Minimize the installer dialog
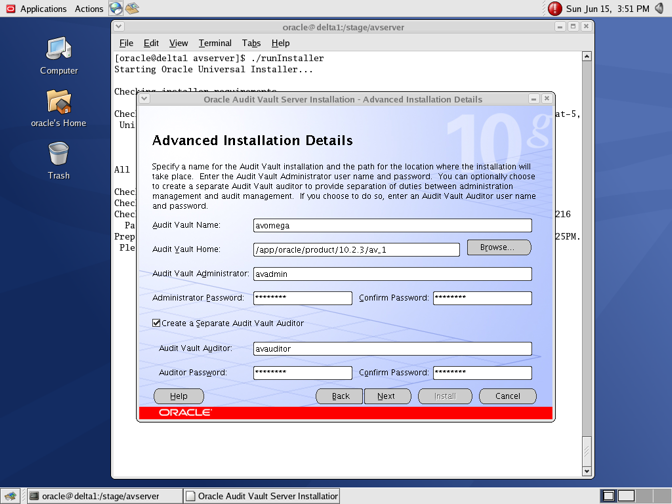 (x=534, y=99)
